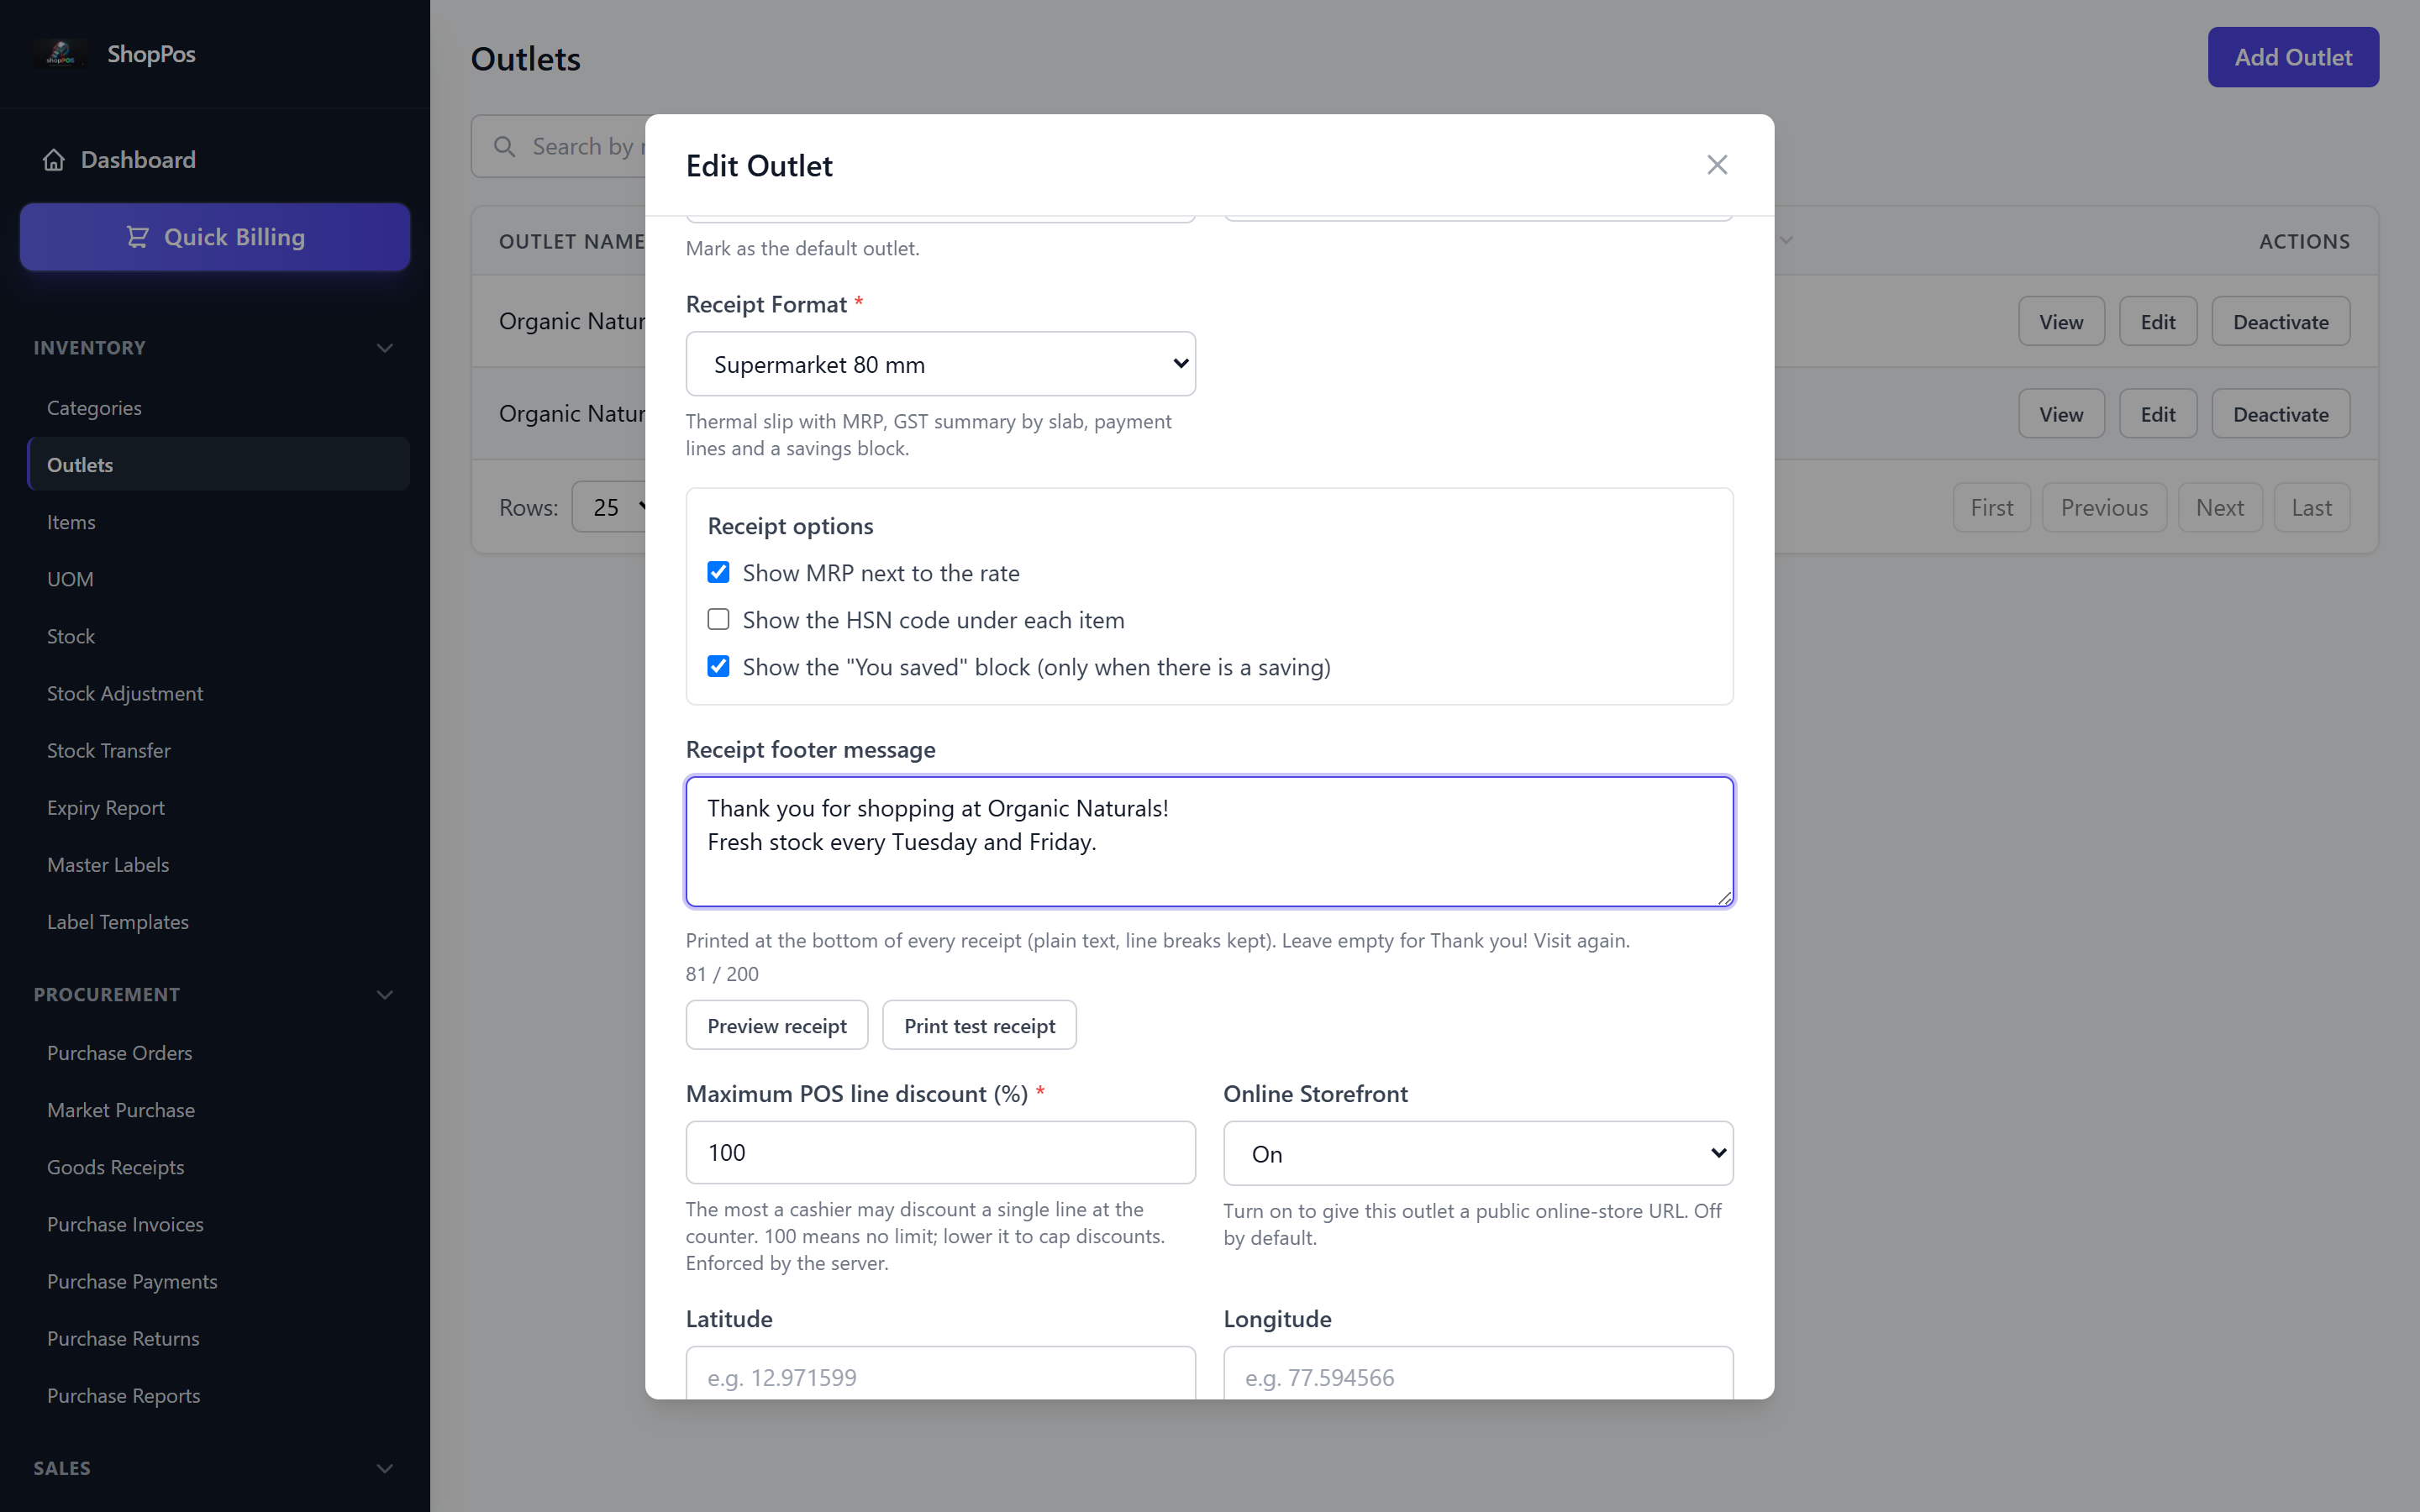Expand the Sales section chevron
Image resolution: width=2420 pixels, height=1512 pixels.
point(385,1469)
